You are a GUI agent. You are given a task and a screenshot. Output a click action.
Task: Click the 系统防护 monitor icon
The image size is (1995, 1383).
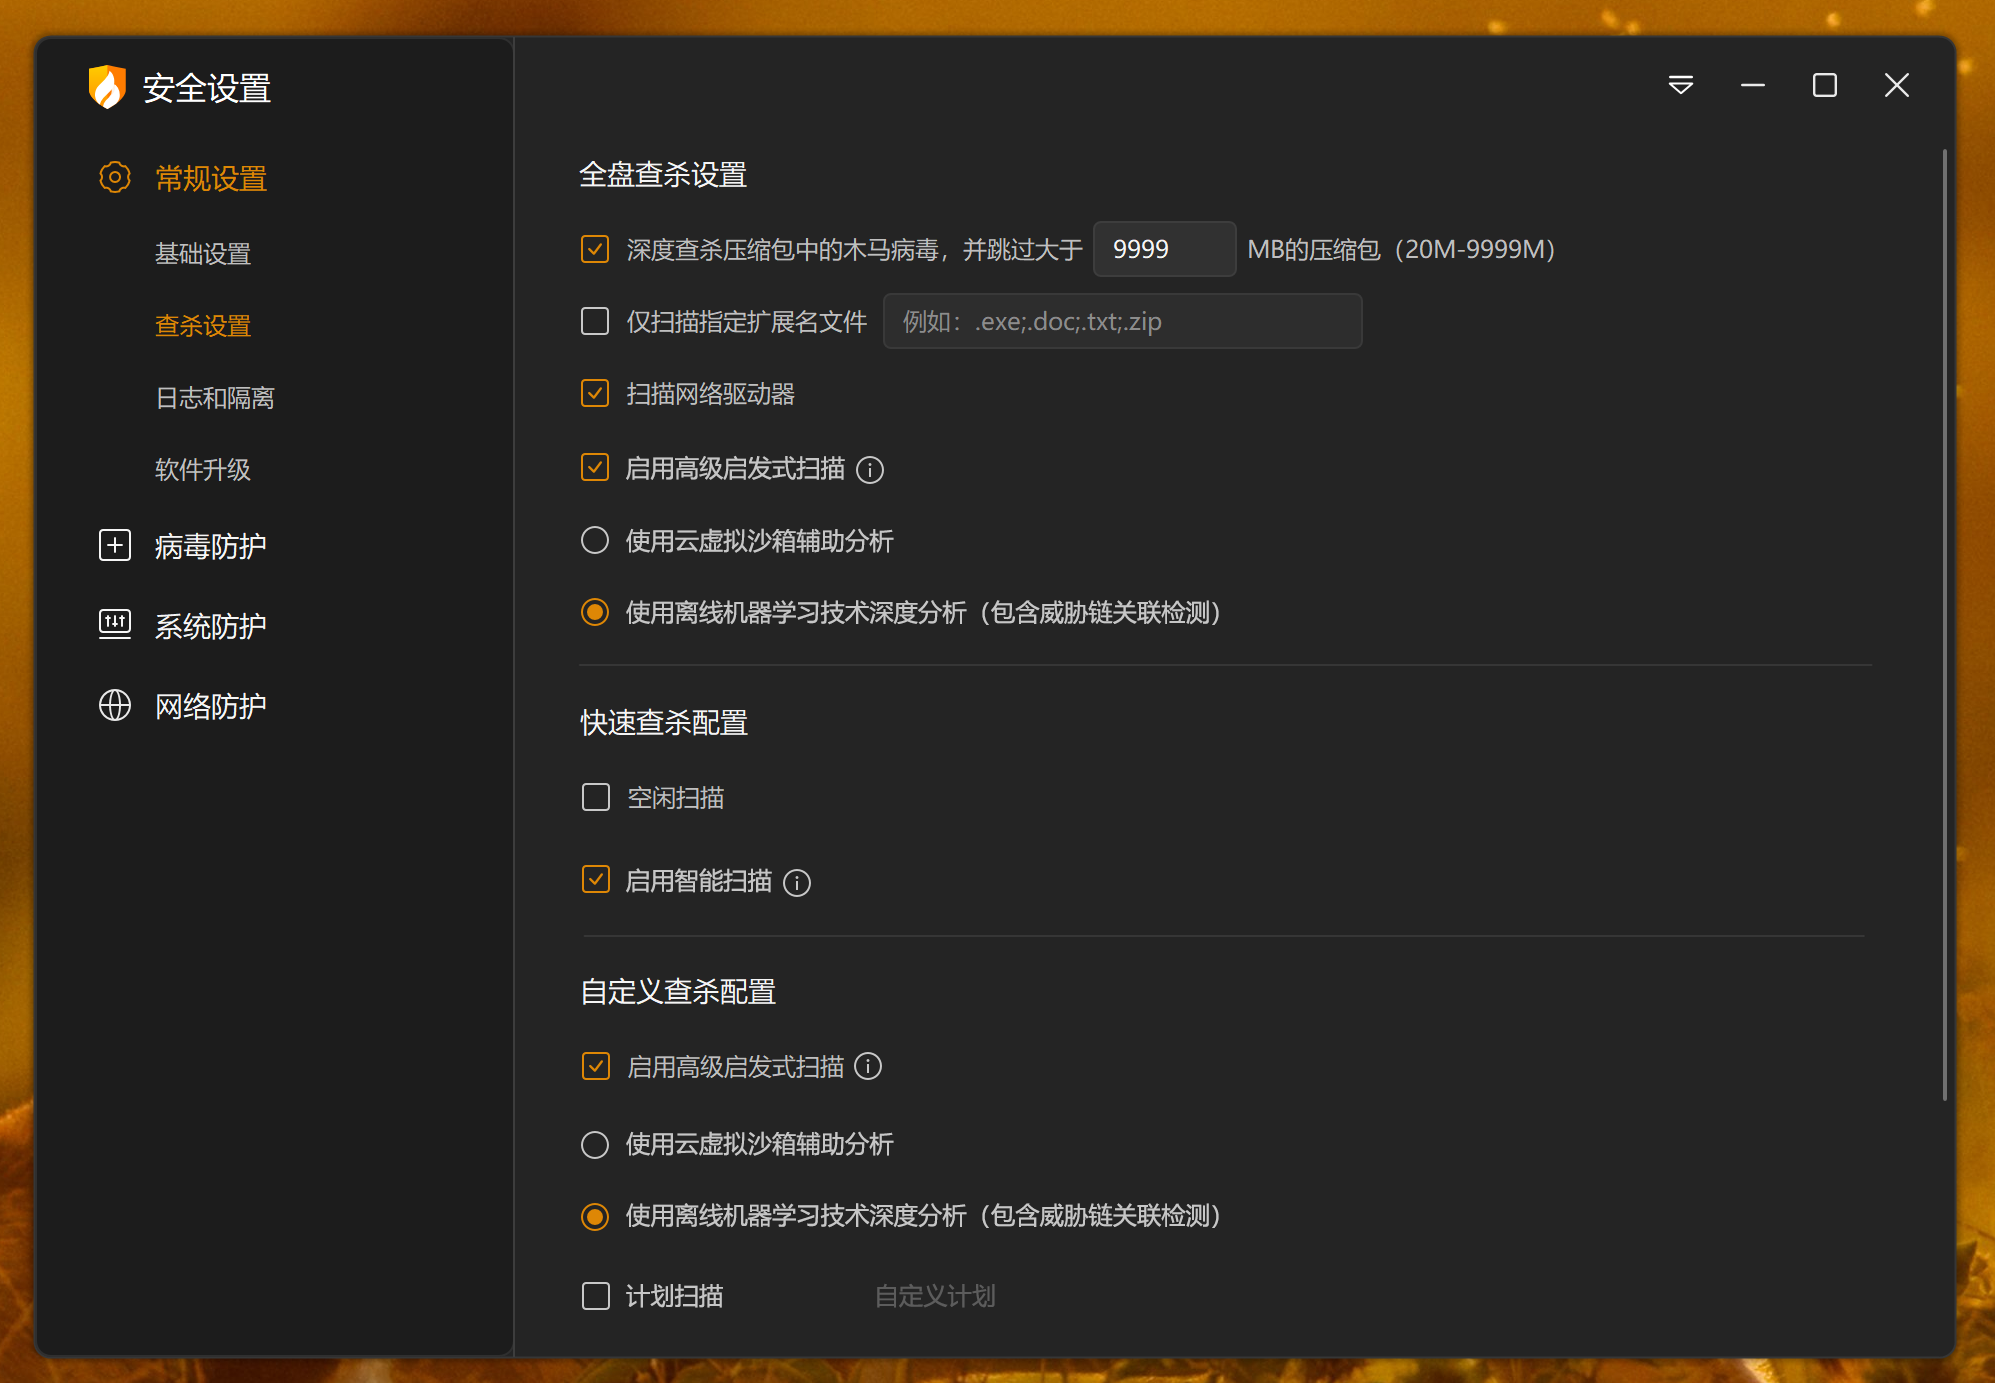point(114,625)
